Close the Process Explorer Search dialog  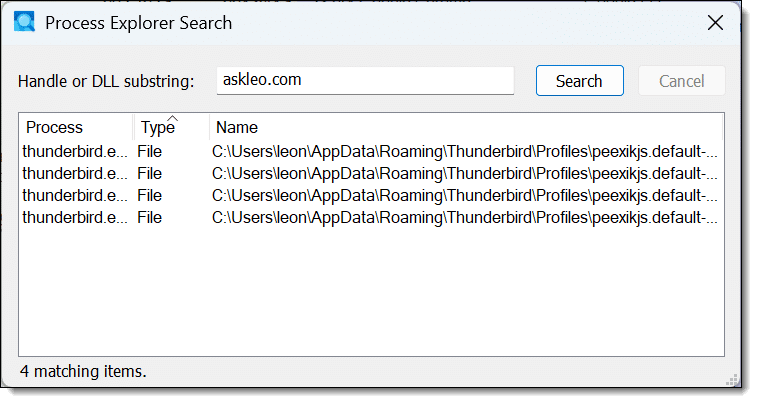tap(715, 23)
